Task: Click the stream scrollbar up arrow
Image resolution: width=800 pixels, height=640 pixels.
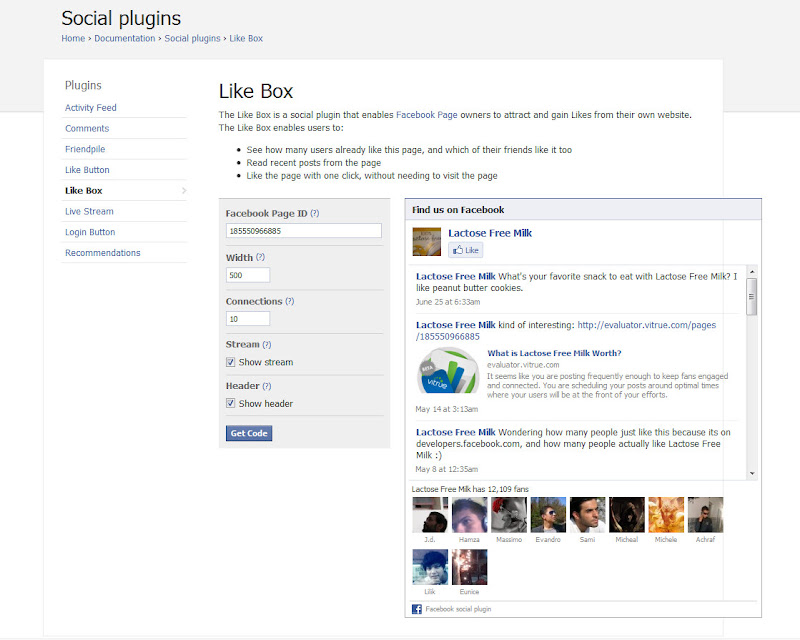Action: [752, 272]
